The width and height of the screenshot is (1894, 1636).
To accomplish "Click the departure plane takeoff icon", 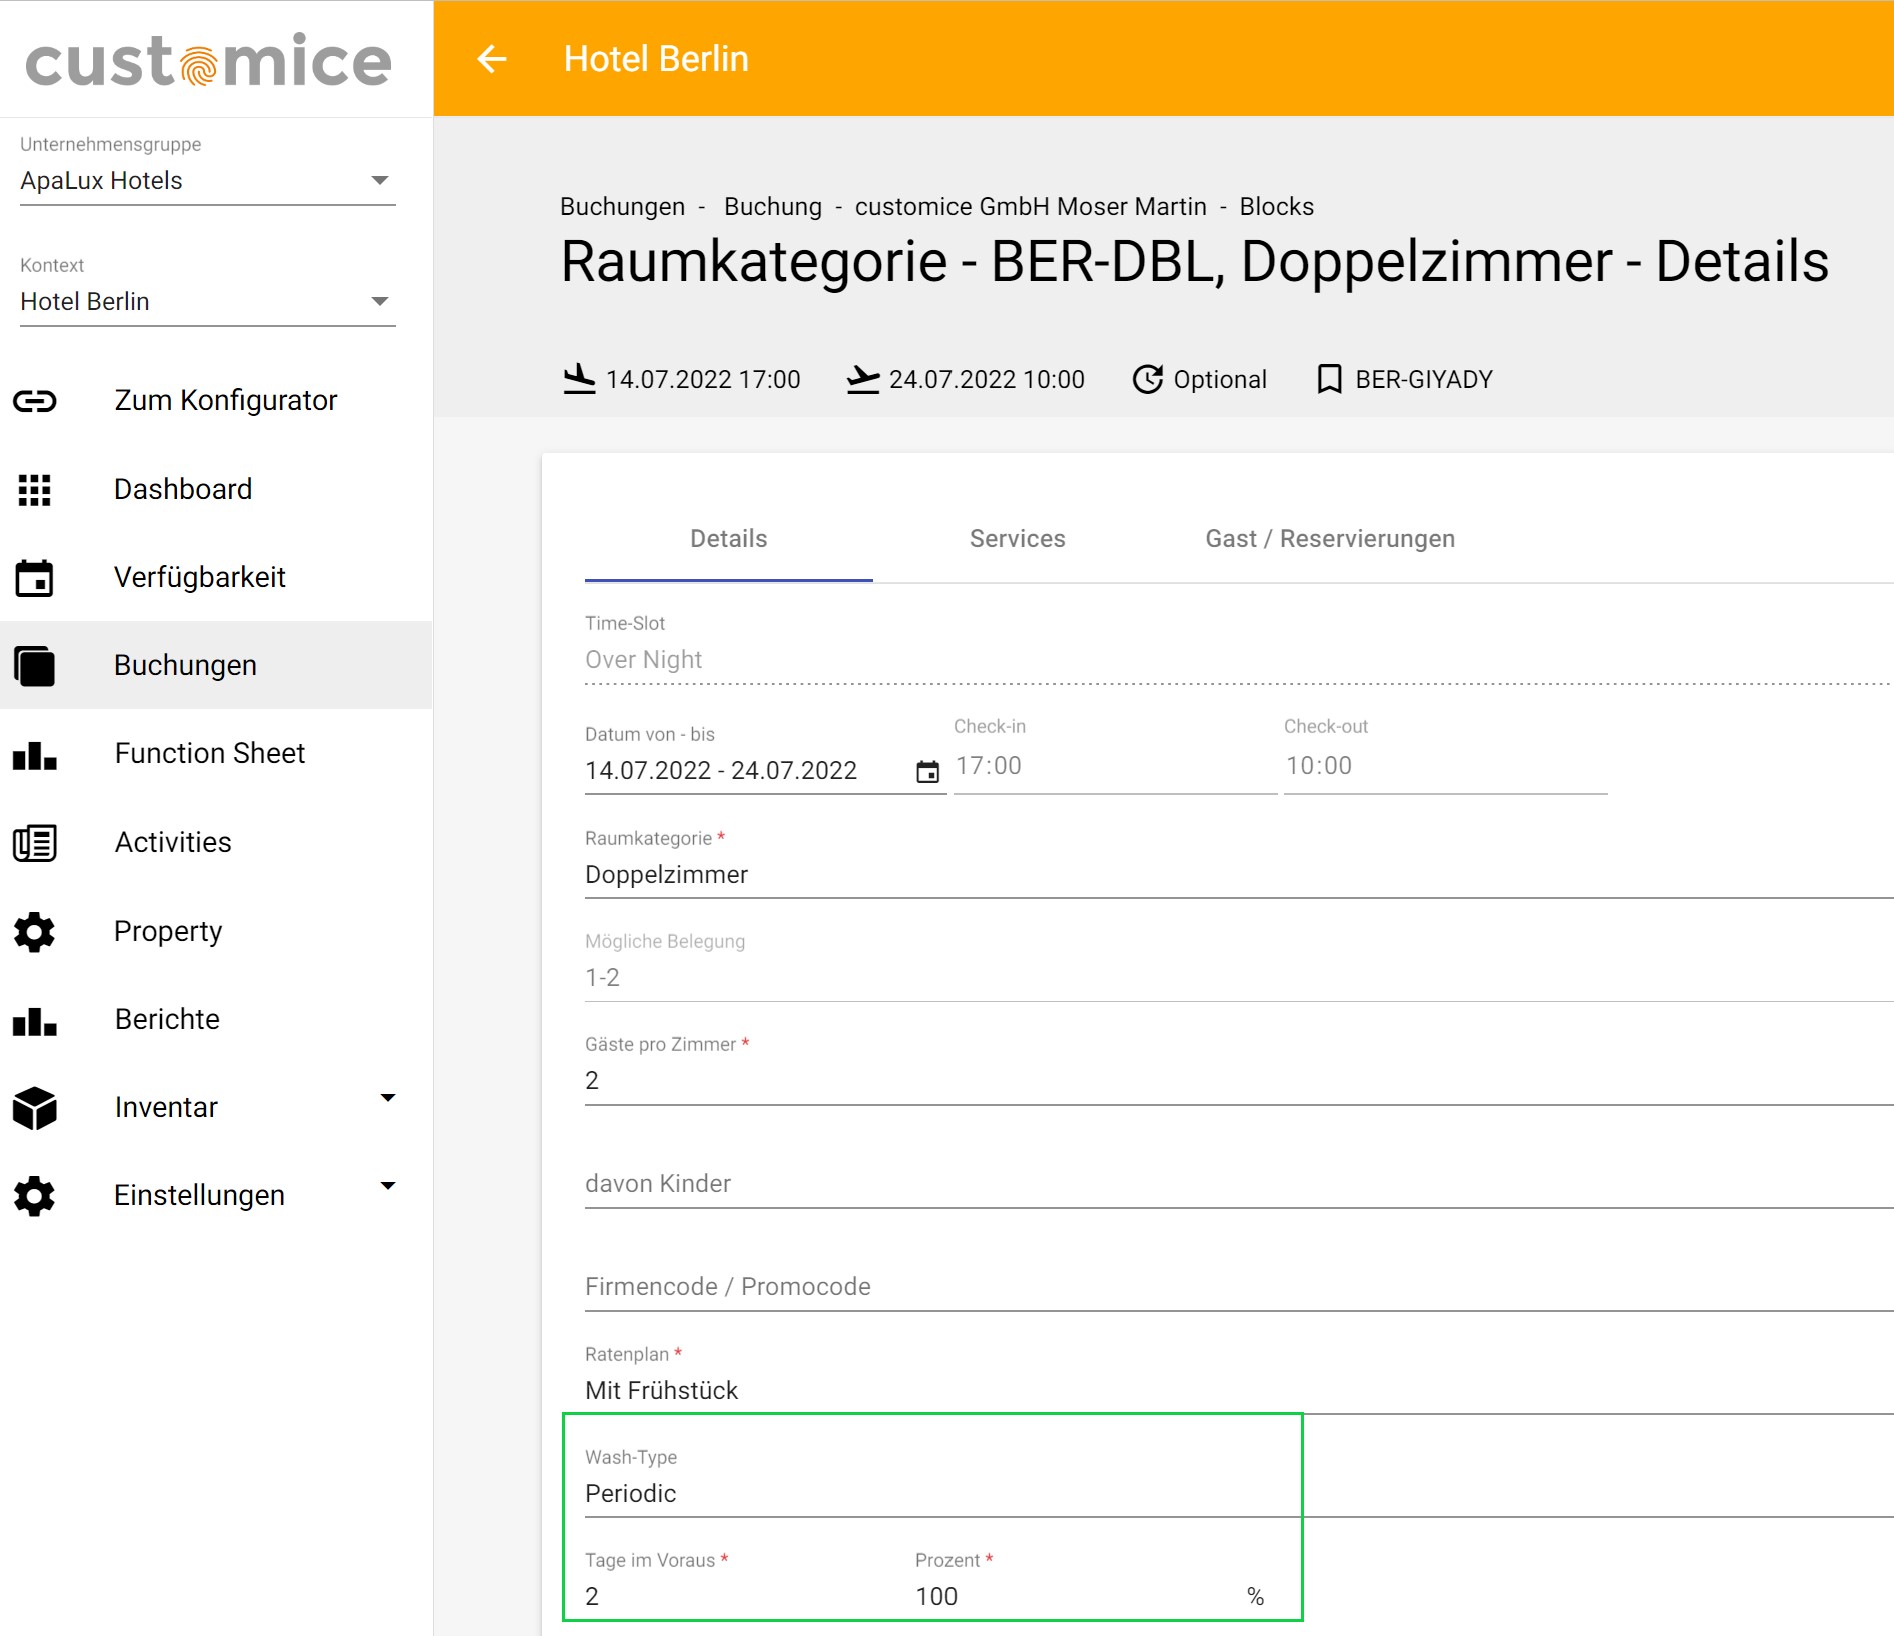I will 863,379.
